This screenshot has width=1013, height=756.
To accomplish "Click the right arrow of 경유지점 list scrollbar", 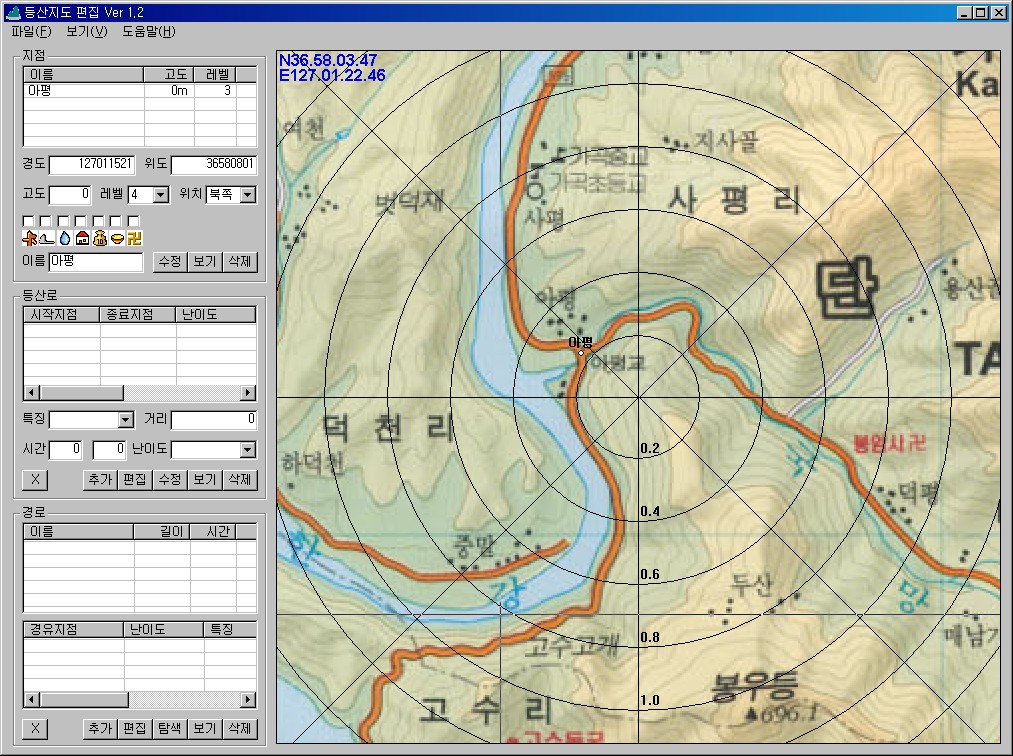I will pyautogui.click(x=248, y=699).
